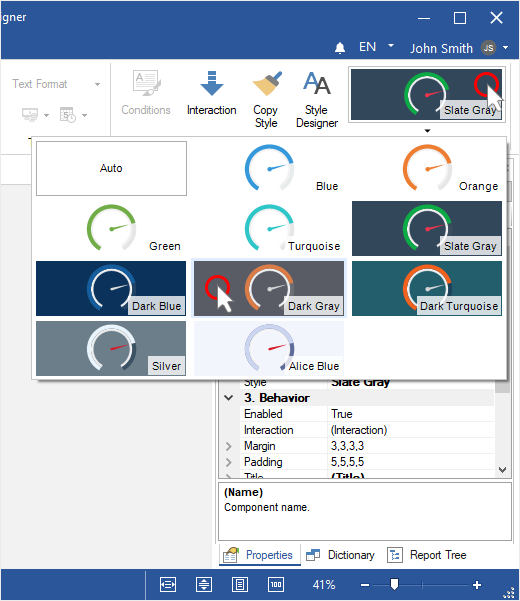
Task: Click the fit page height icon
Action: [204, 585]
